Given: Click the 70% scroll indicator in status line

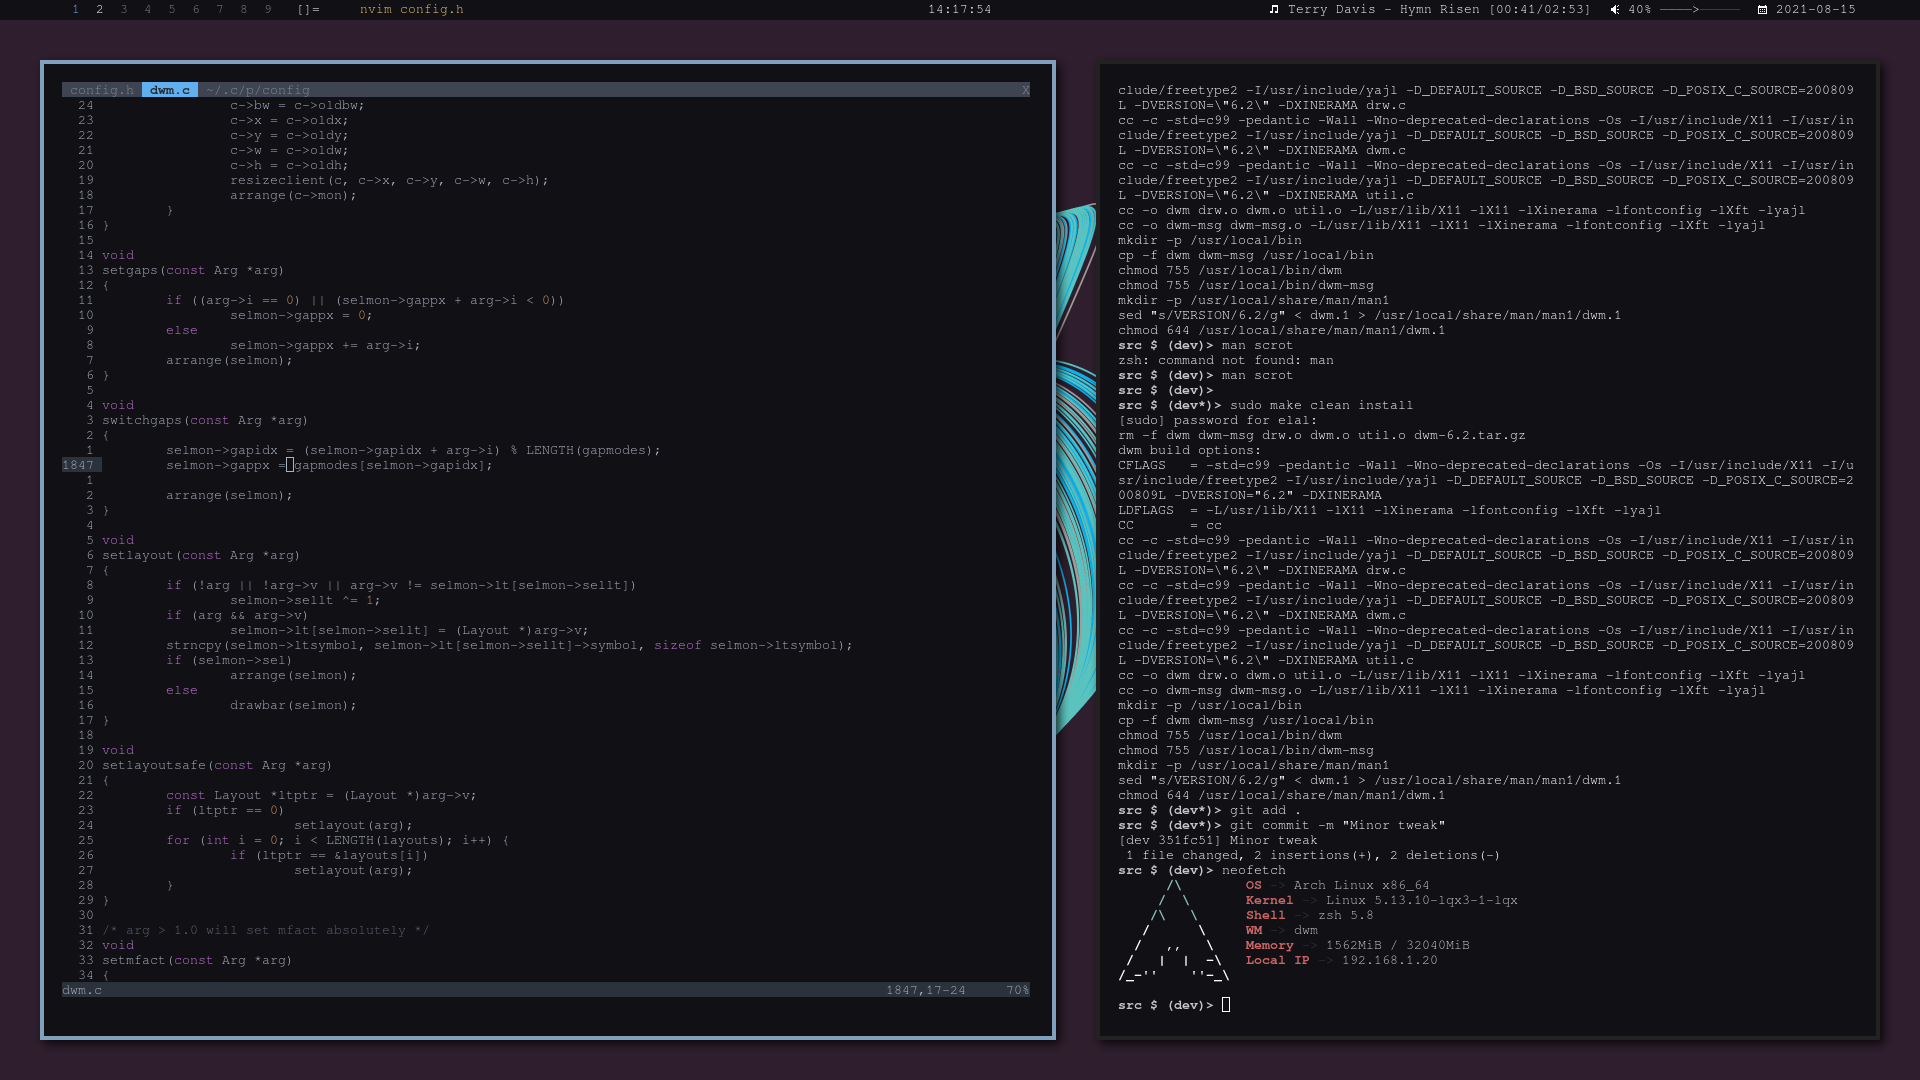Looking at the screenshot, I should tap(1018, 990).
